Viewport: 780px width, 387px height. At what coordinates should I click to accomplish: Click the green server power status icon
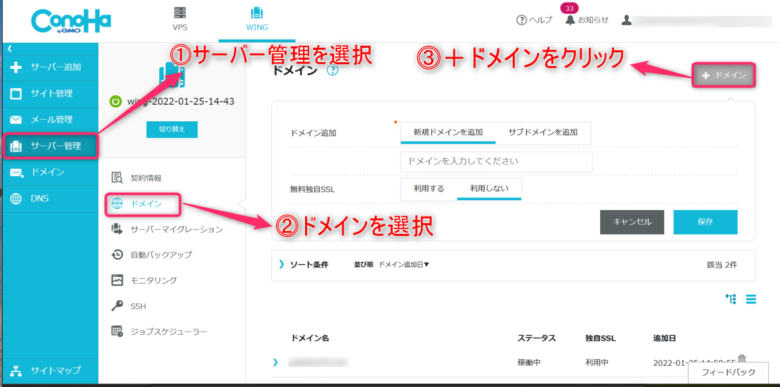115,102
